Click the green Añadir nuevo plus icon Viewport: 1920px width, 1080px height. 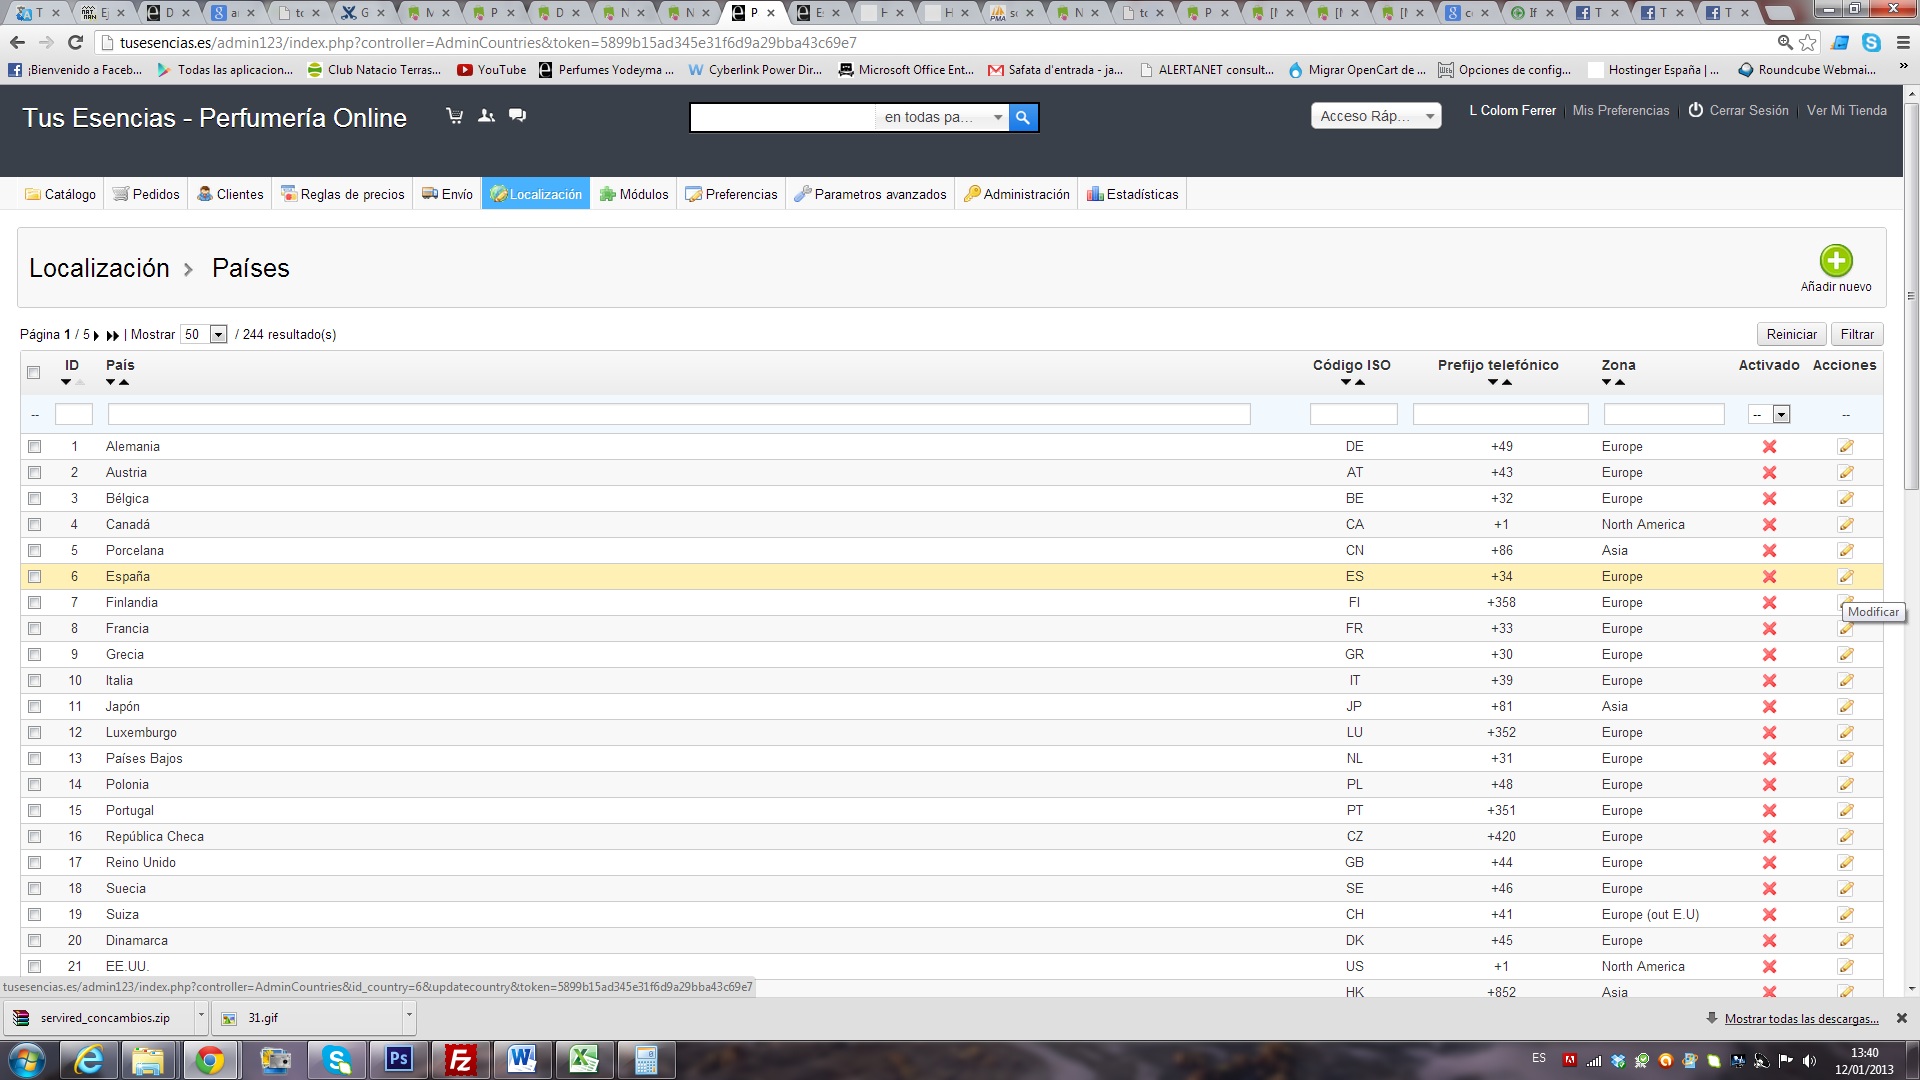pos(1835,261)
